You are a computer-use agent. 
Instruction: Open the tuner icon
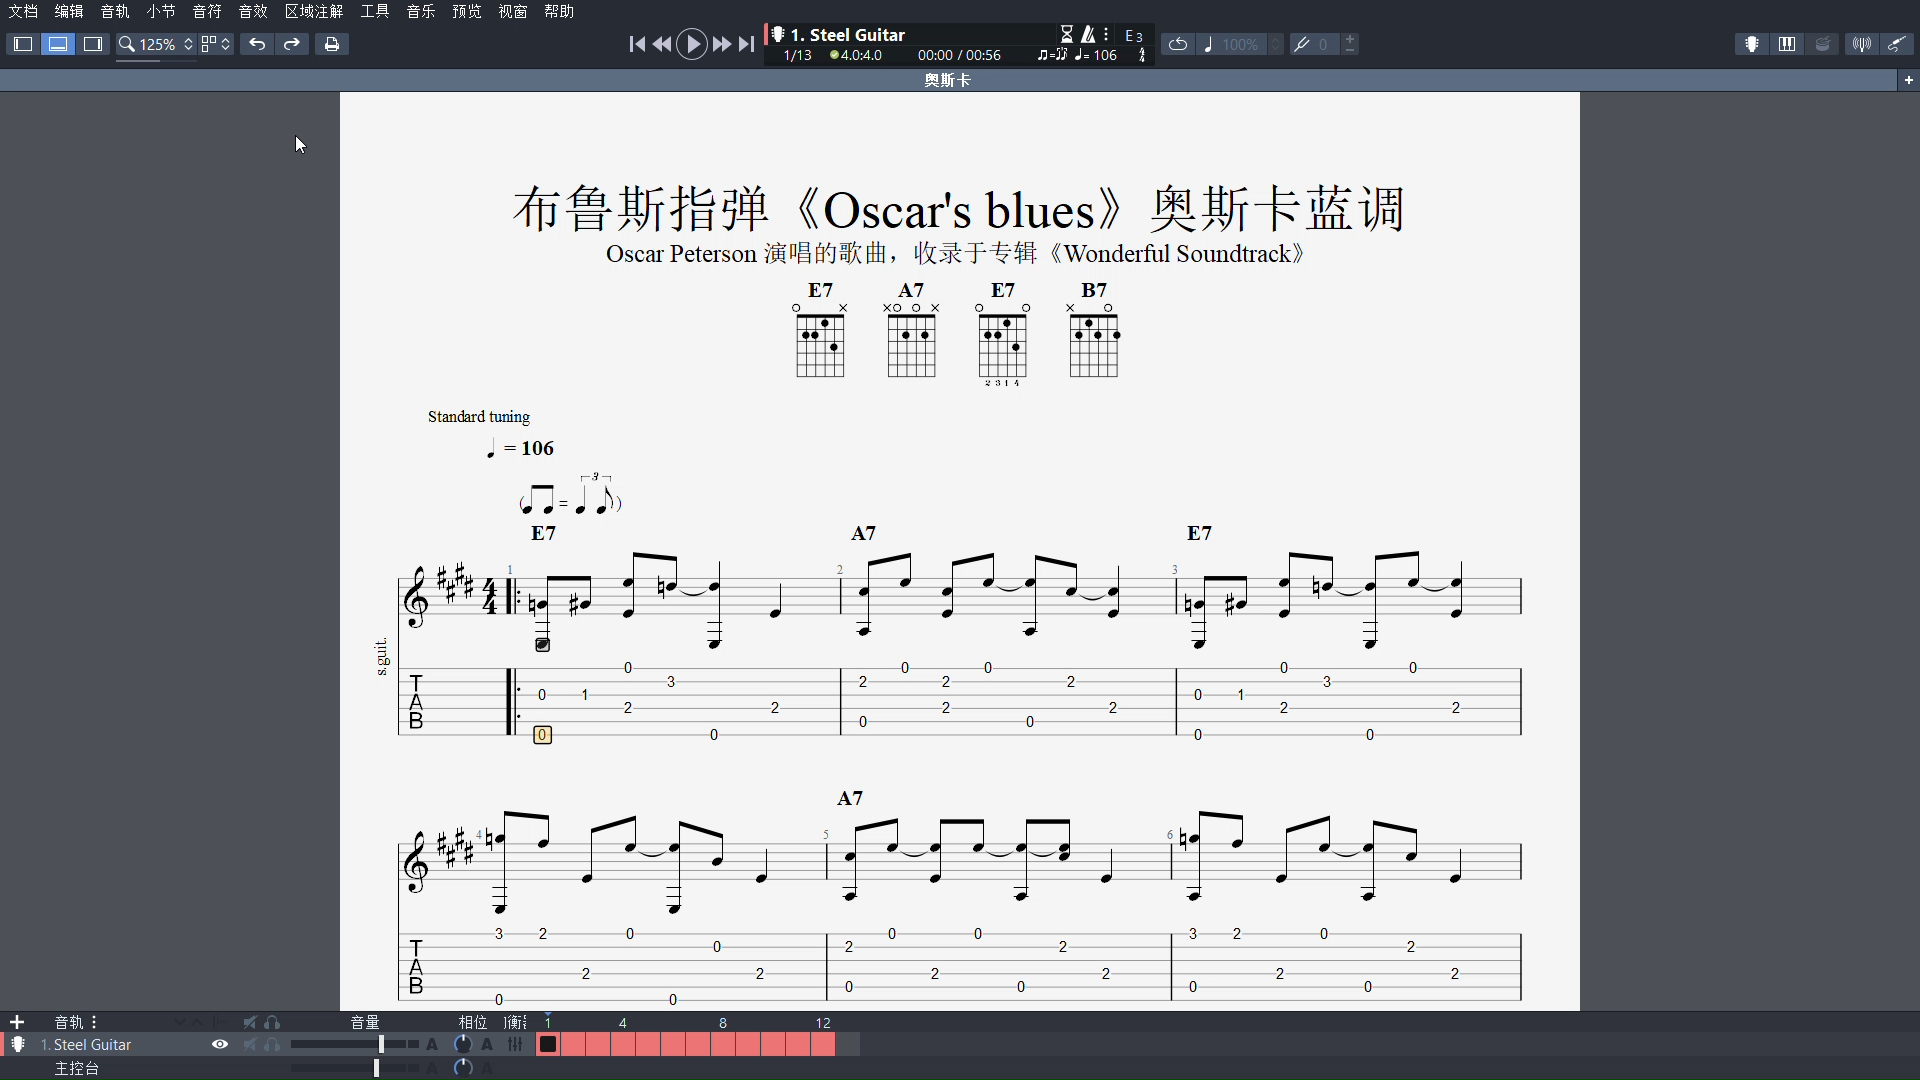click(1861, 44)
